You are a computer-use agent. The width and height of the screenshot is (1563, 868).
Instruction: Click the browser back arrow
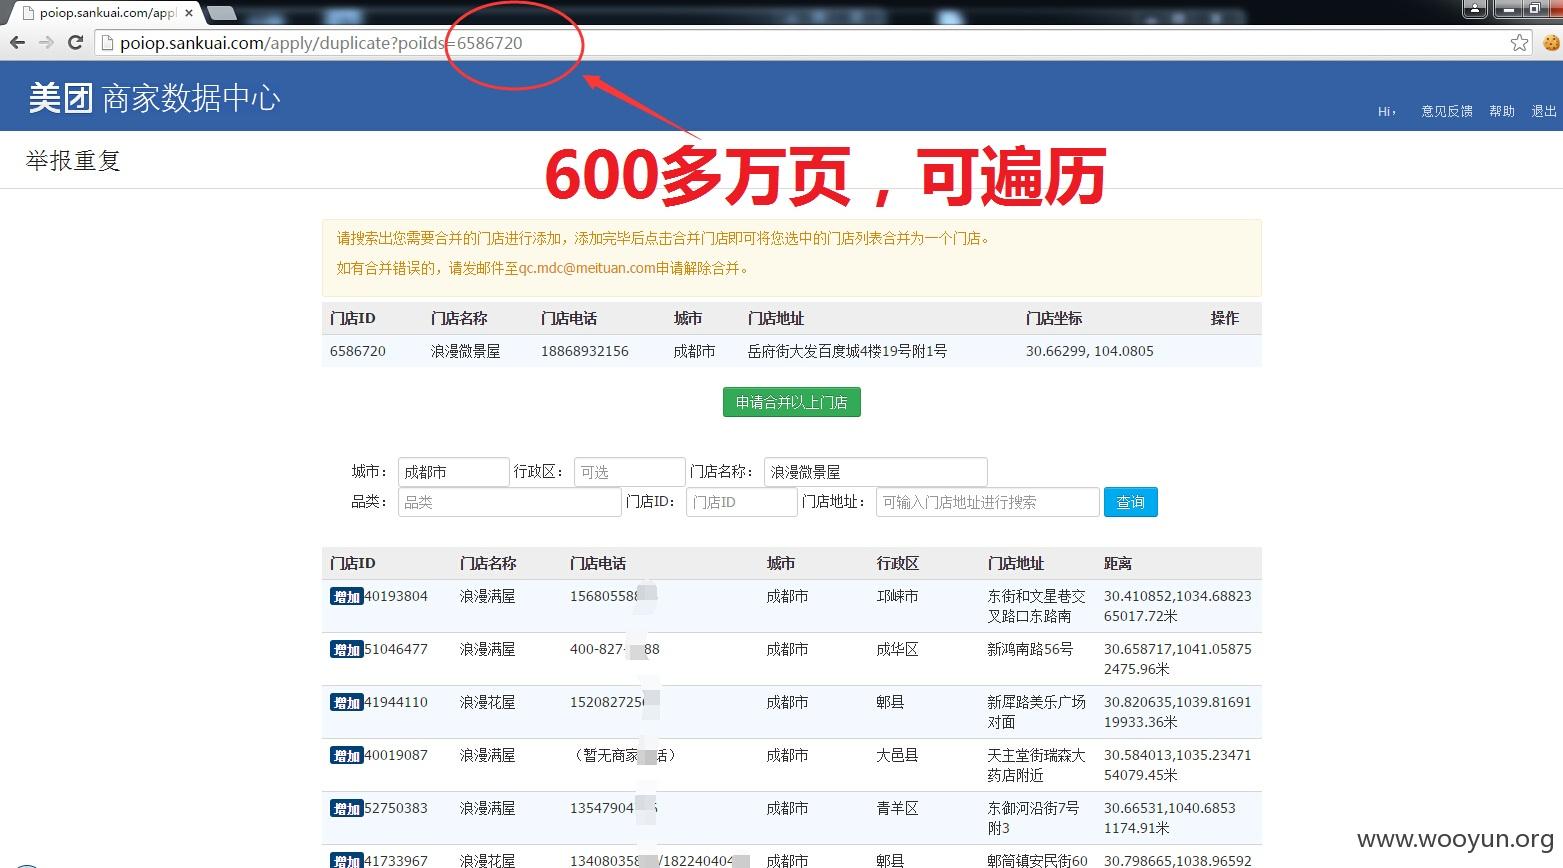click(x=17, y=42)
